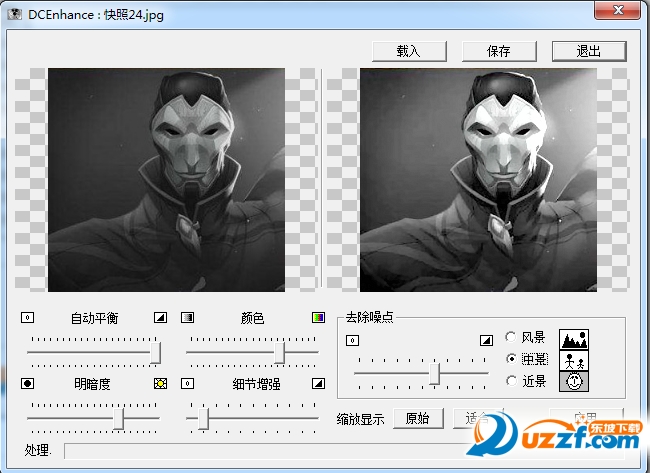Viewport: 650px width, 473px height.
Task: Select the 中景 radio option
Action: point(512,359)
